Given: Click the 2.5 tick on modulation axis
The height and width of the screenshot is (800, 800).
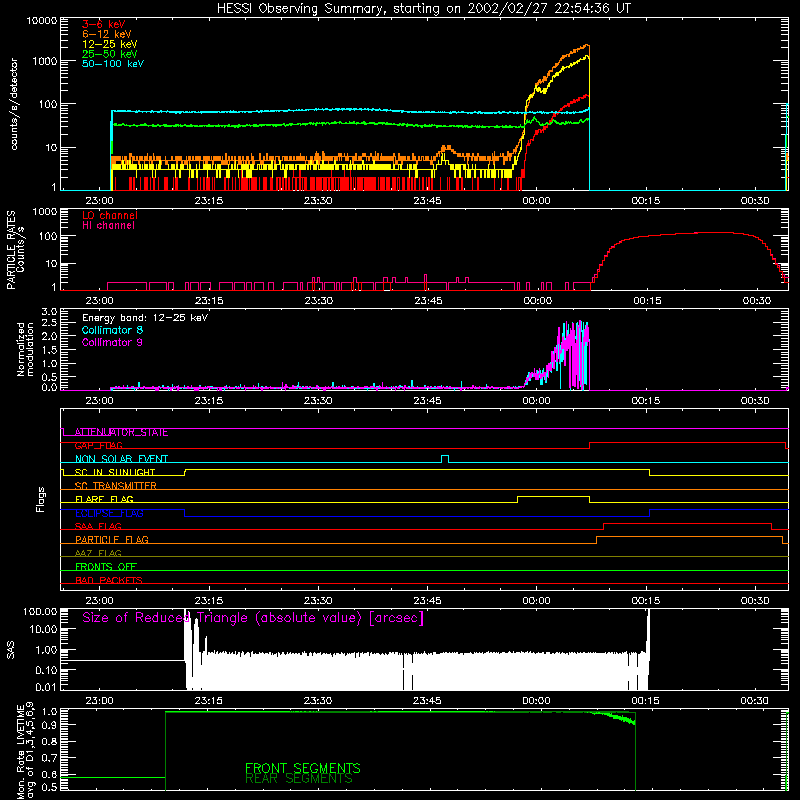Looking at the screenshot, I should tap(49, 323).
